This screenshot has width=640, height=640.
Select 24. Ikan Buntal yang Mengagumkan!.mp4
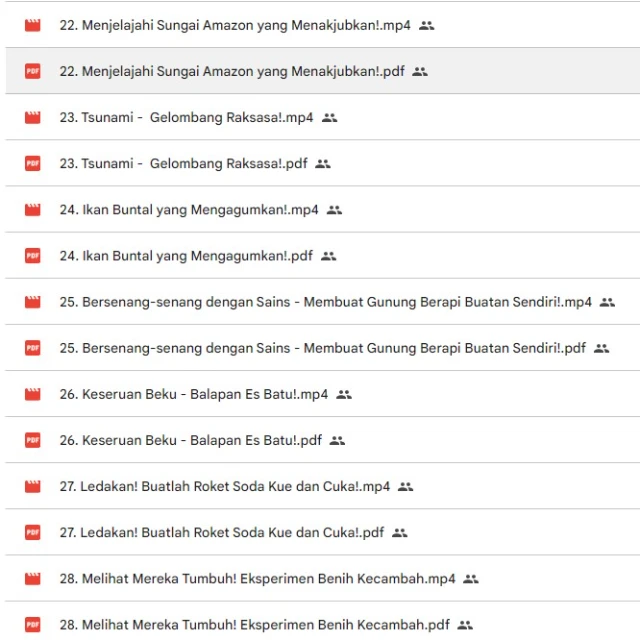coord(188,210)
